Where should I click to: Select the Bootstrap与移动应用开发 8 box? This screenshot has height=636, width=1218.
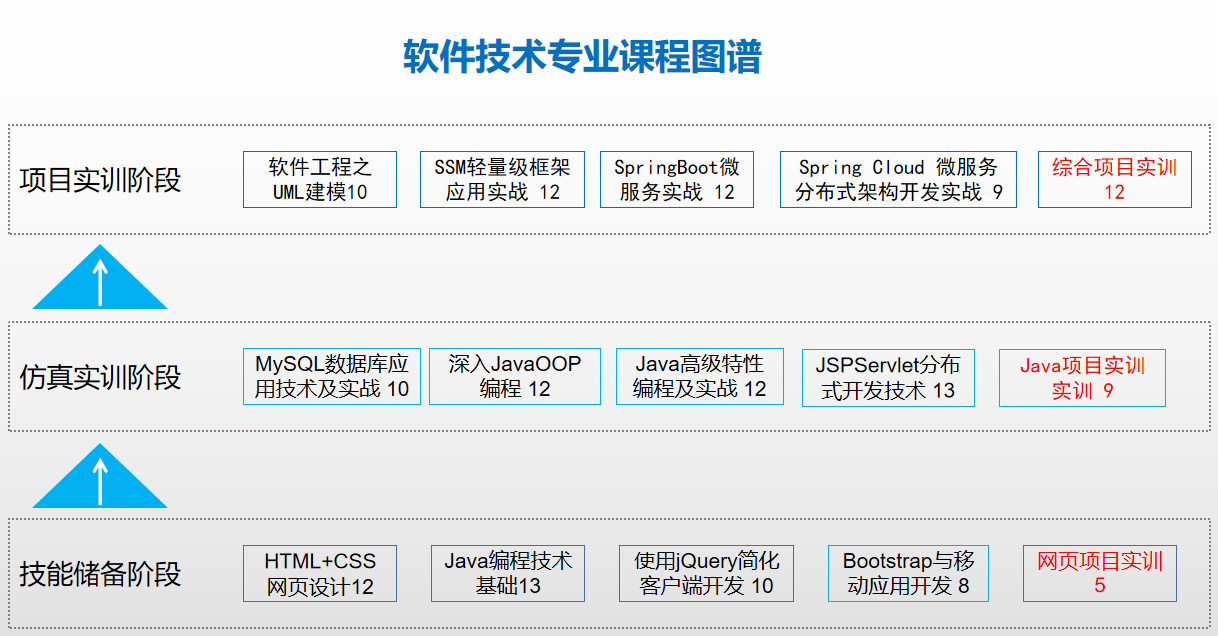[x=908, y=574]
